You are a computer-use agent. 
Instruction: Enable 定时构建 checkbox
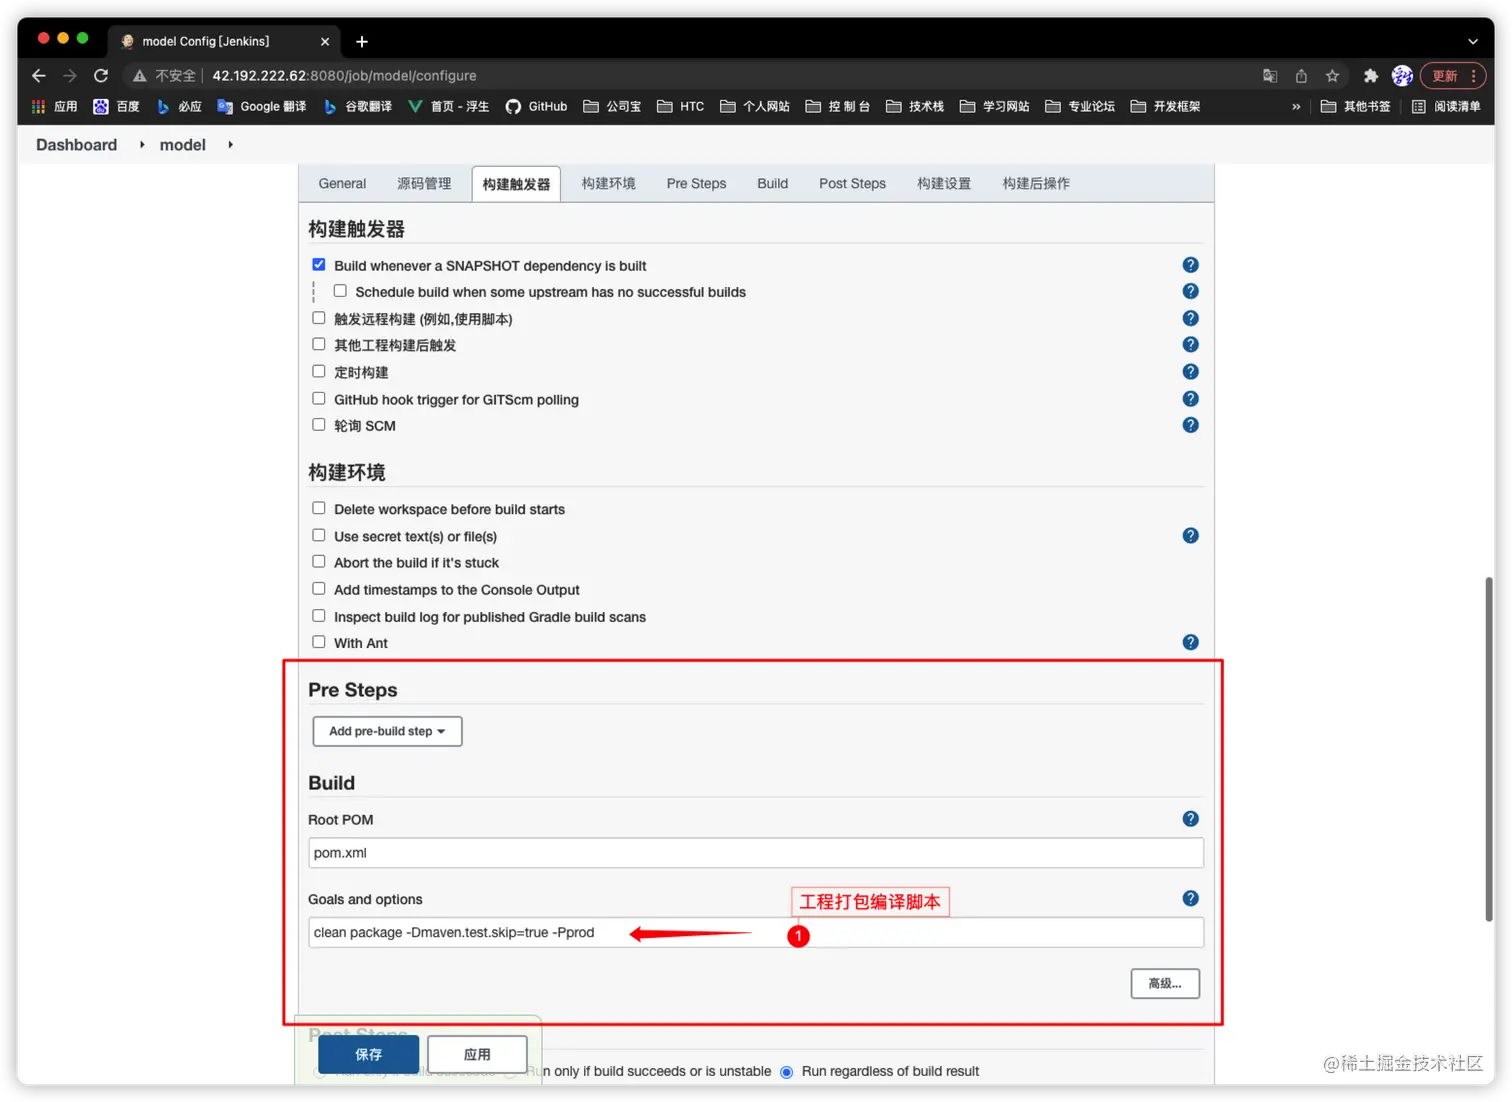click(319, 371)
